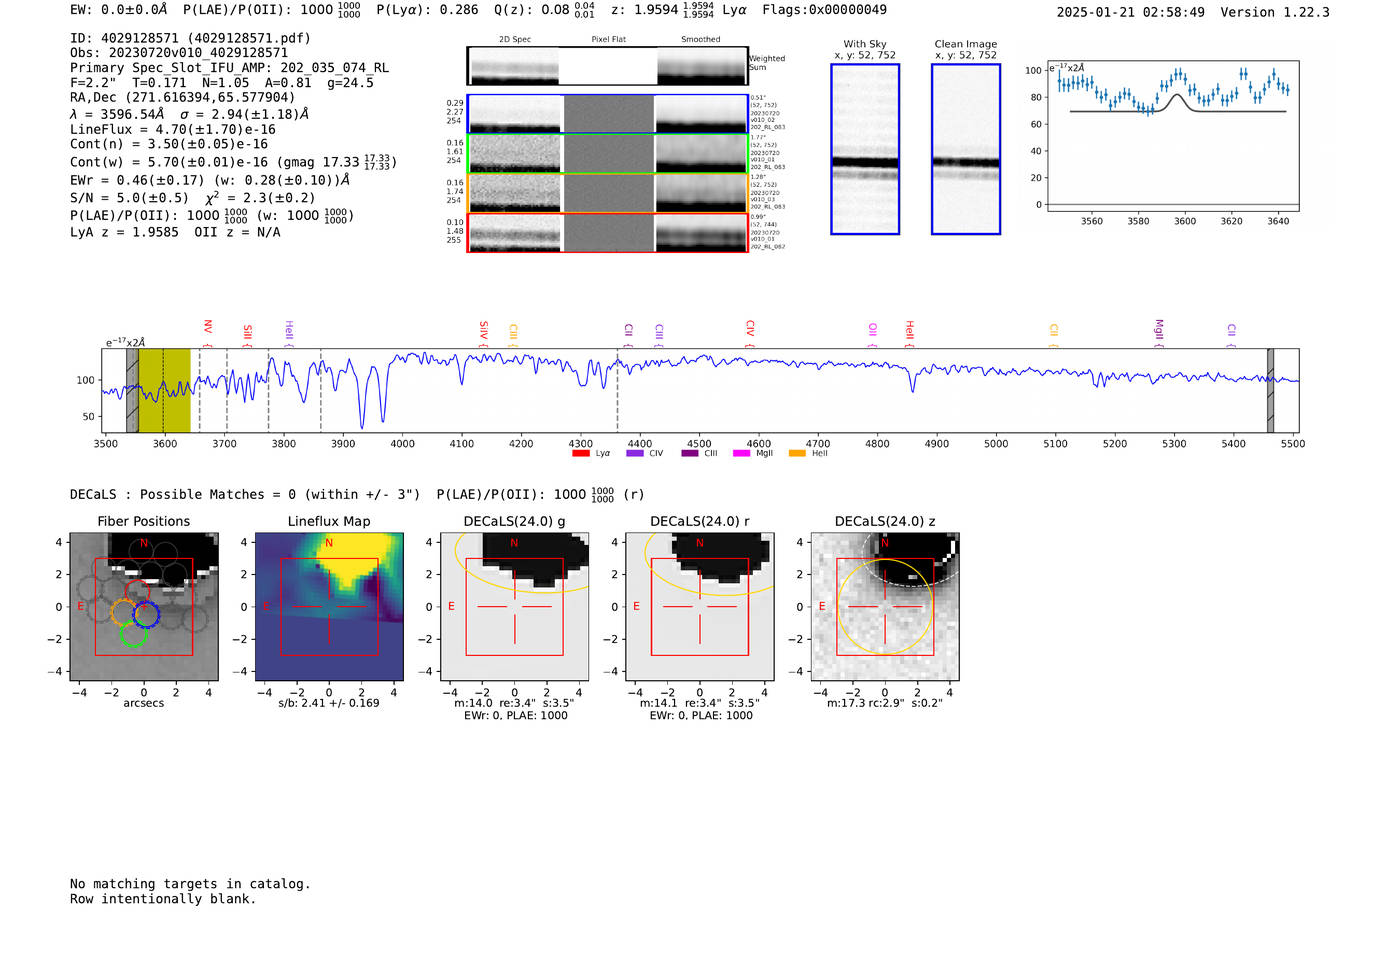Click the 'Q(z): 0.08' header value
The width and height of the screenshot is (1400, 953).
(532, 10)
